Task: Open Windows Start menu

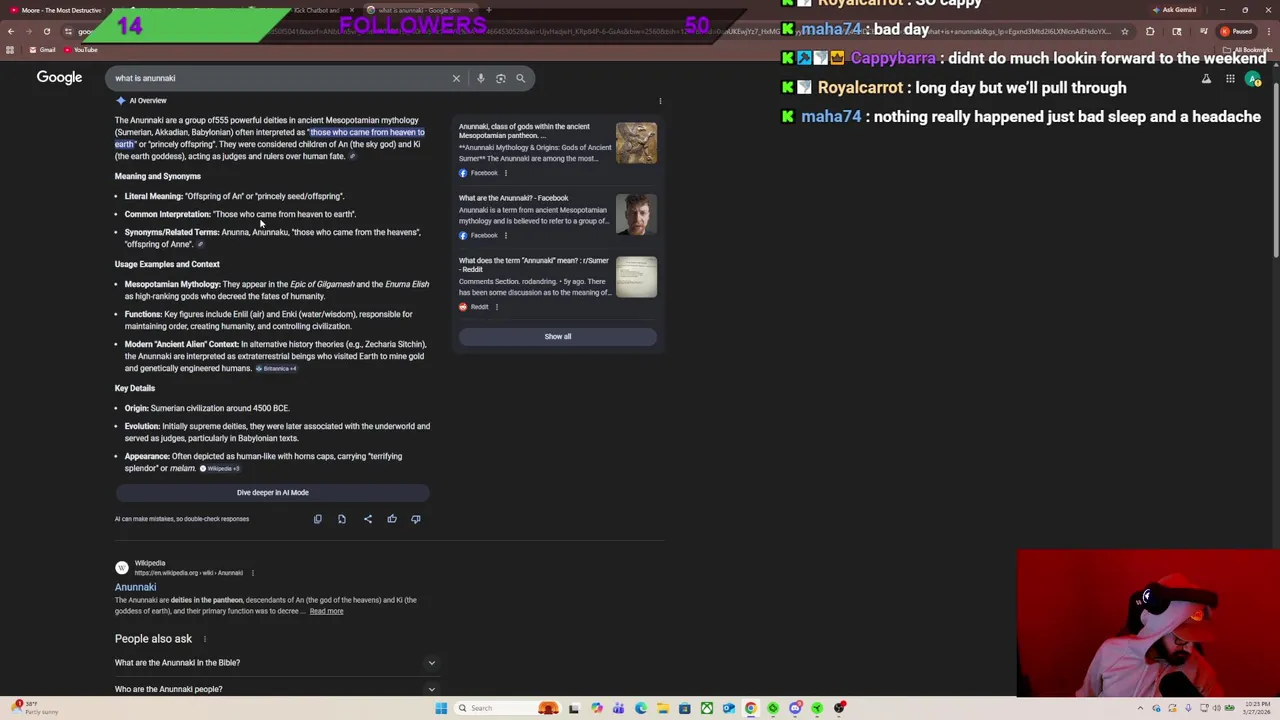Action: (x=441, y=708)
